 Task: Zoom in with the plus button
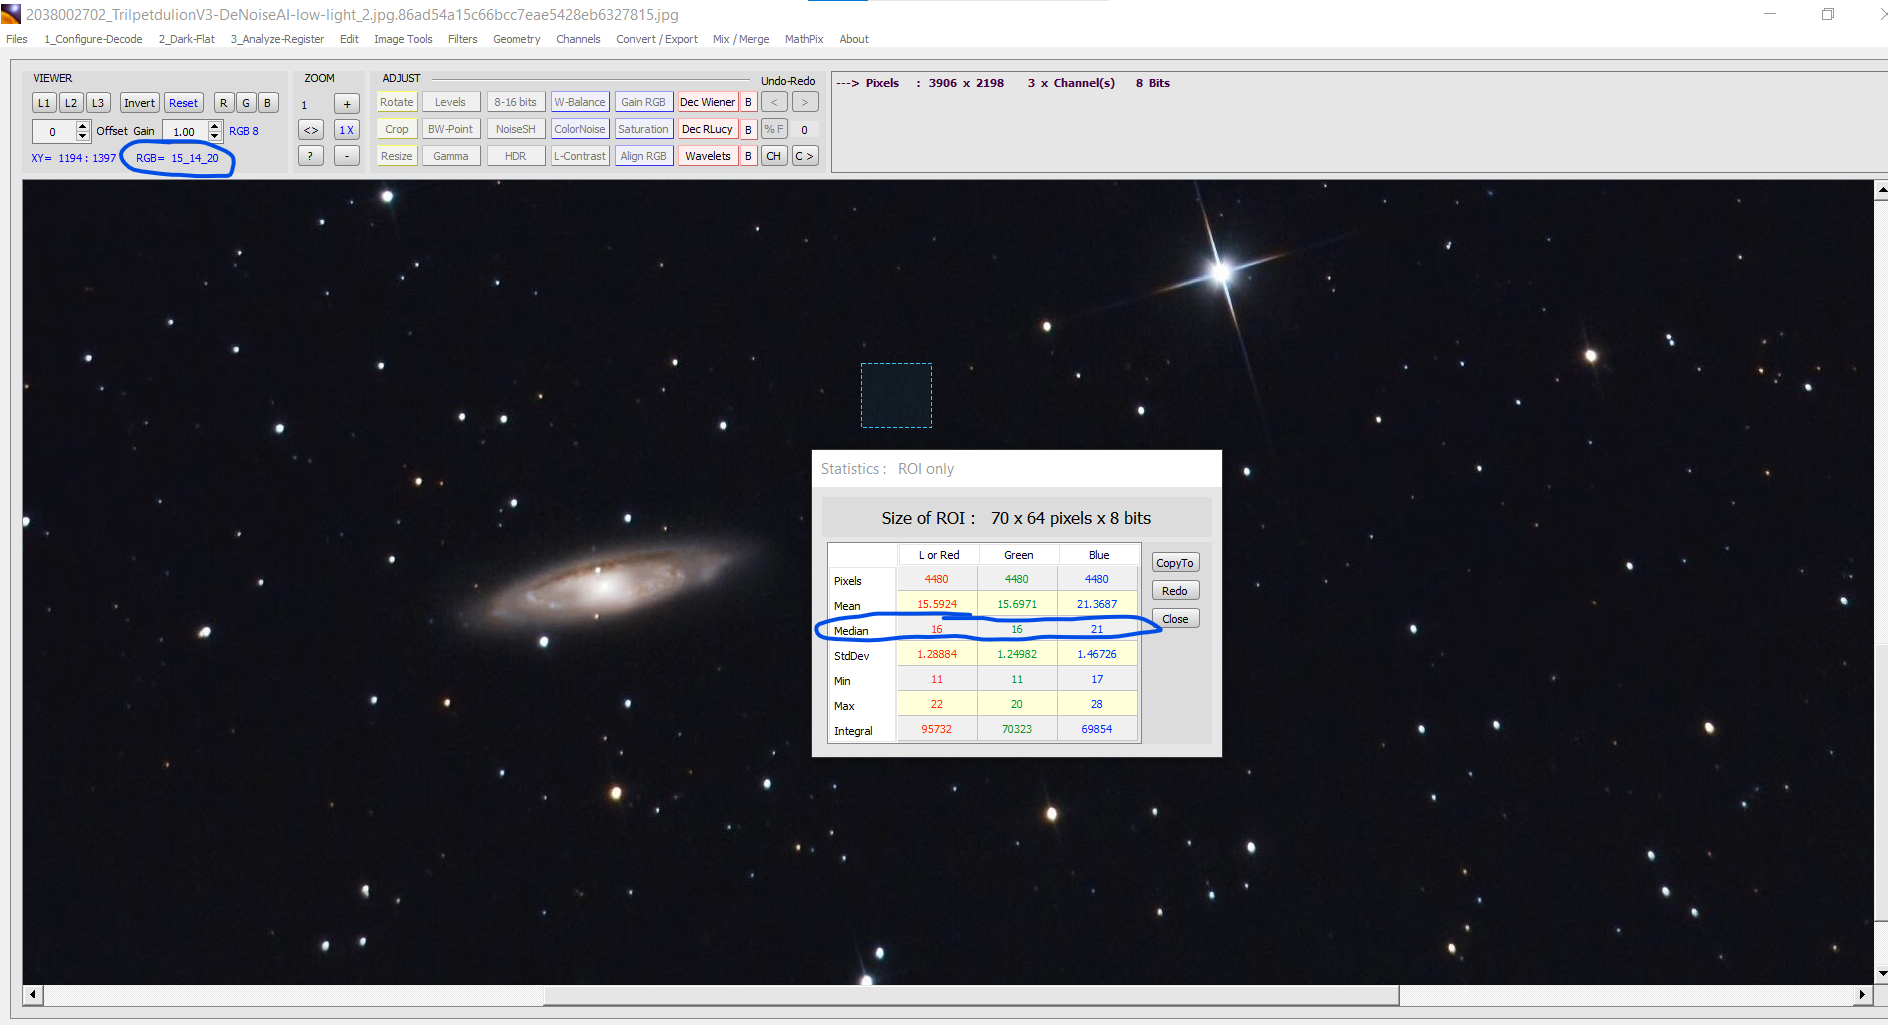(x=346, y=104)
